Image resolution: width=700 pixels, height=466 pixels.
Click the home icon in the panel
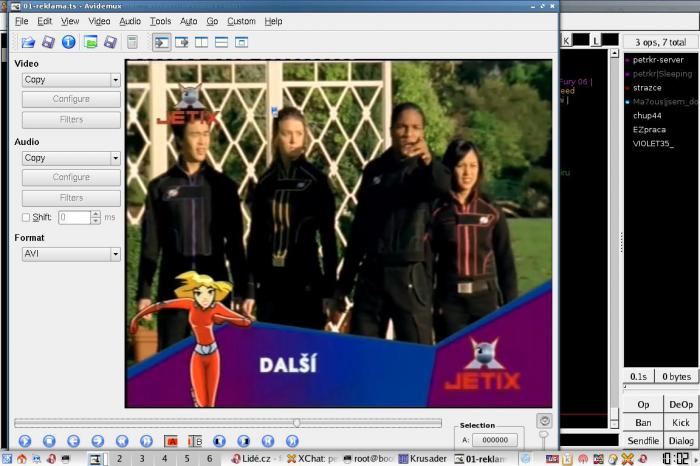tap(21, 459)
